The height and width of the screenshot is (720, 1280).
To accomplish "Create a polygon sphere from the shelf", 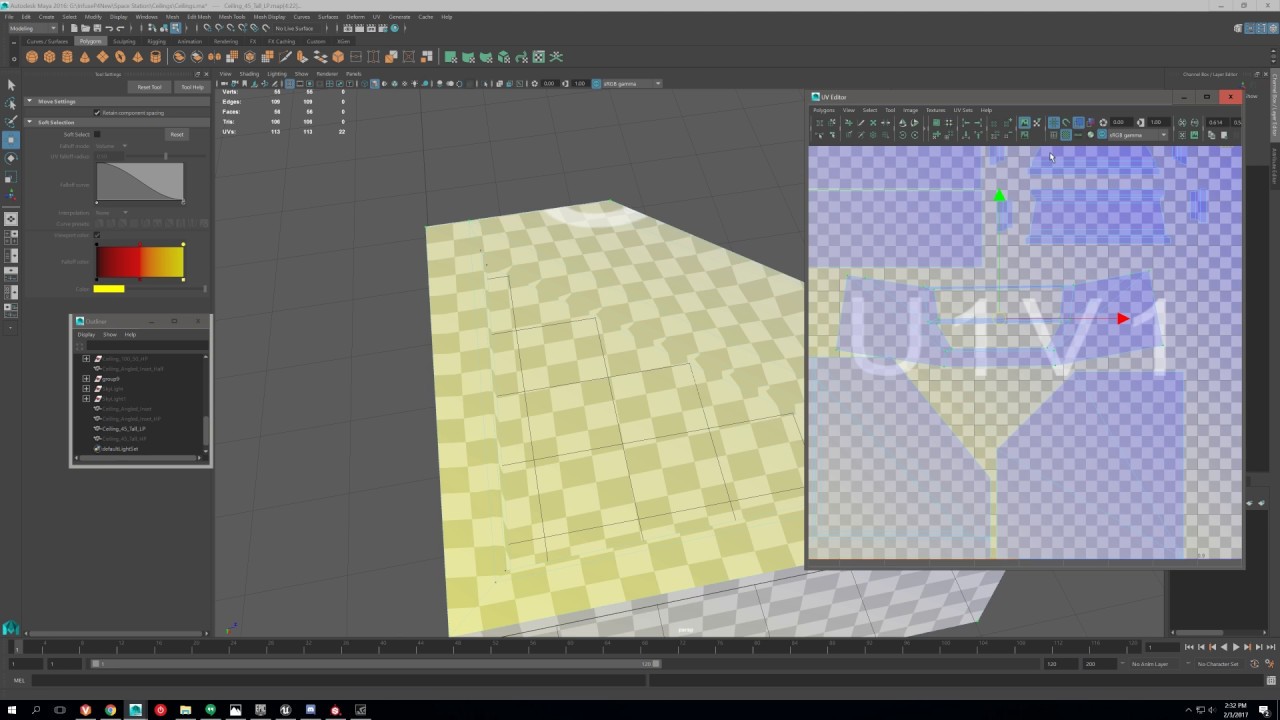I will click(32, 57).
